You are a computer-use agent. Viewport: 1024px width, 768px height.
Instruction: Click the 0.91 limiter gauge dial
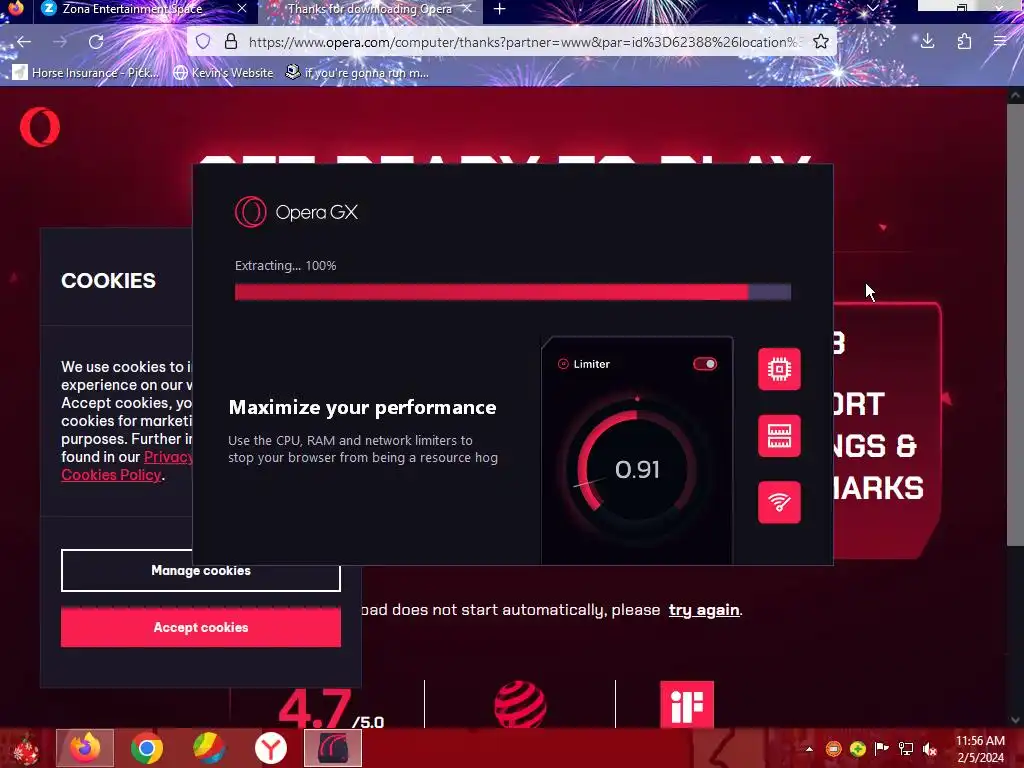click(x=637, y=468)
